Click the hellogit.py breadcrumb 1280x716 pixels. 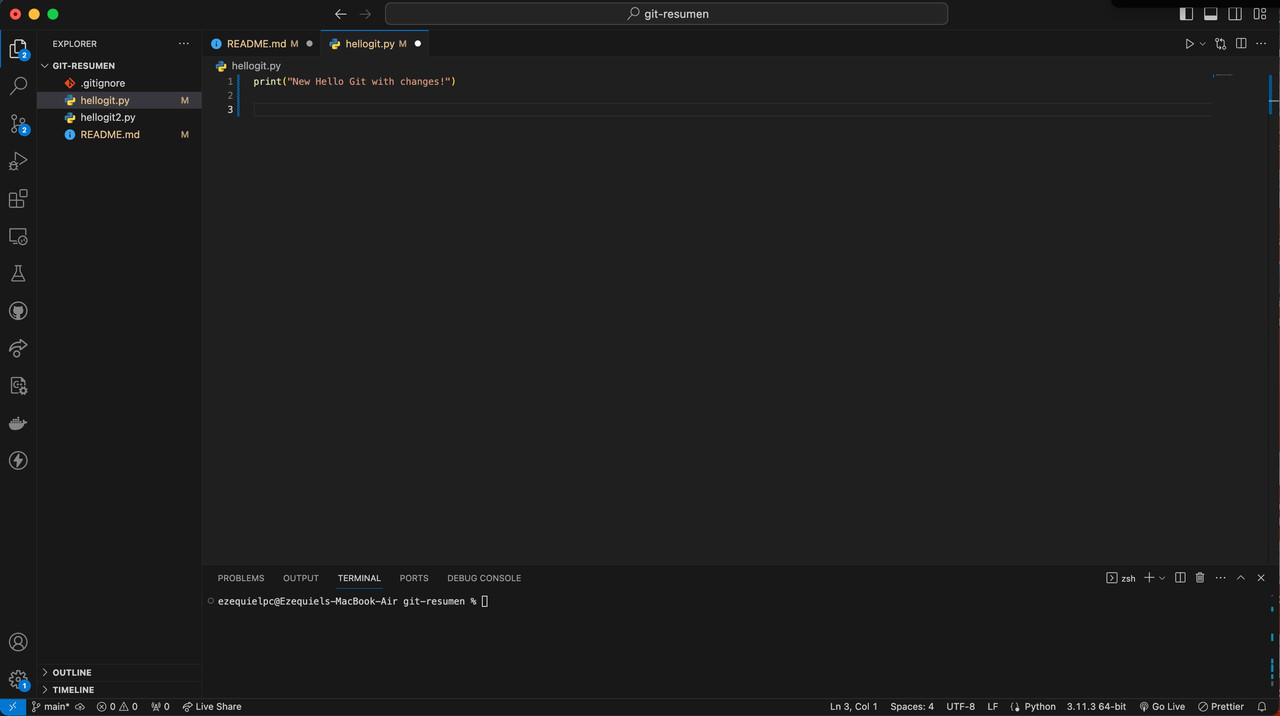[256, 66]
